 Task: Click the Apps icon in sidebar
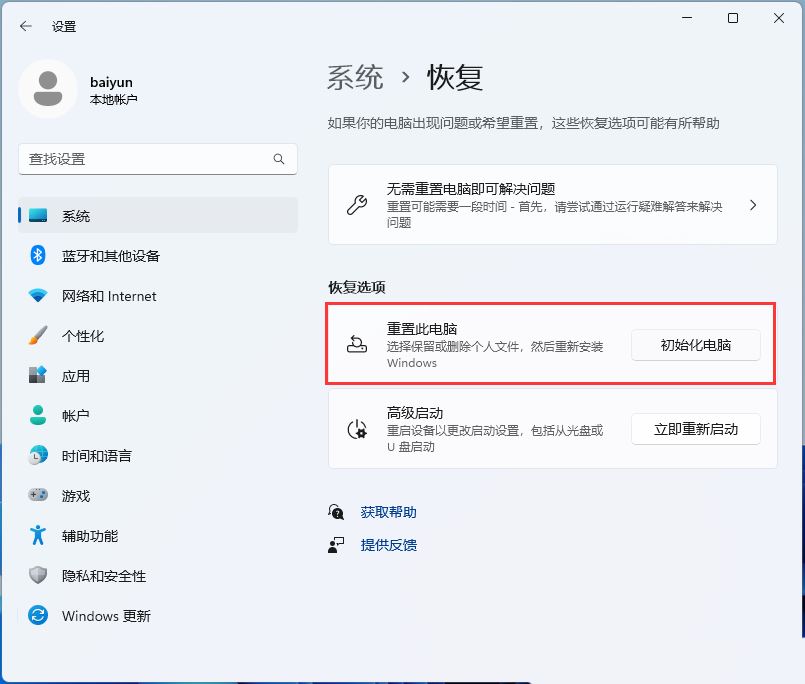38,375
